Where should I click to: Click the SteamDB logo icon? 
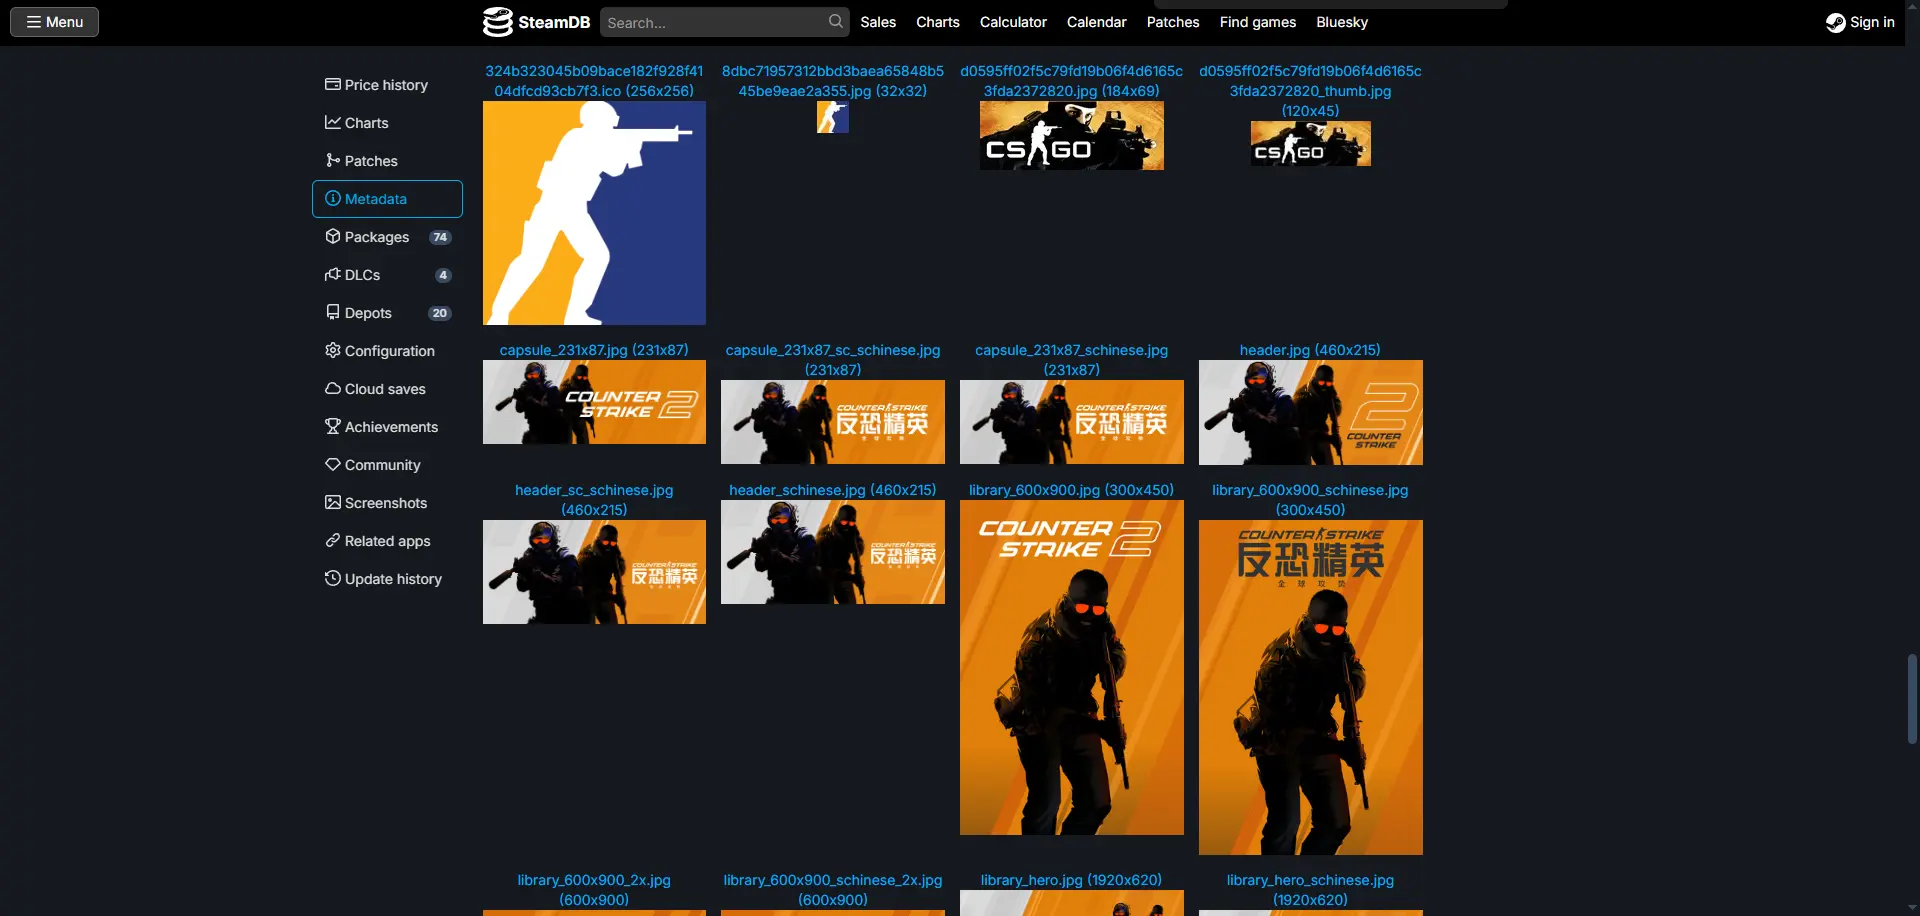[x=497, y=22]
